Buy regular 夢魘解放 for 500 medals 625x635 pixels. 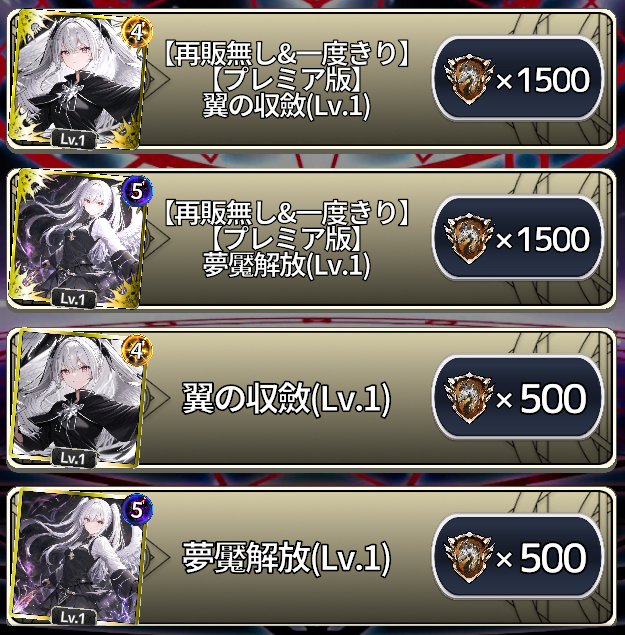(518, 556)
